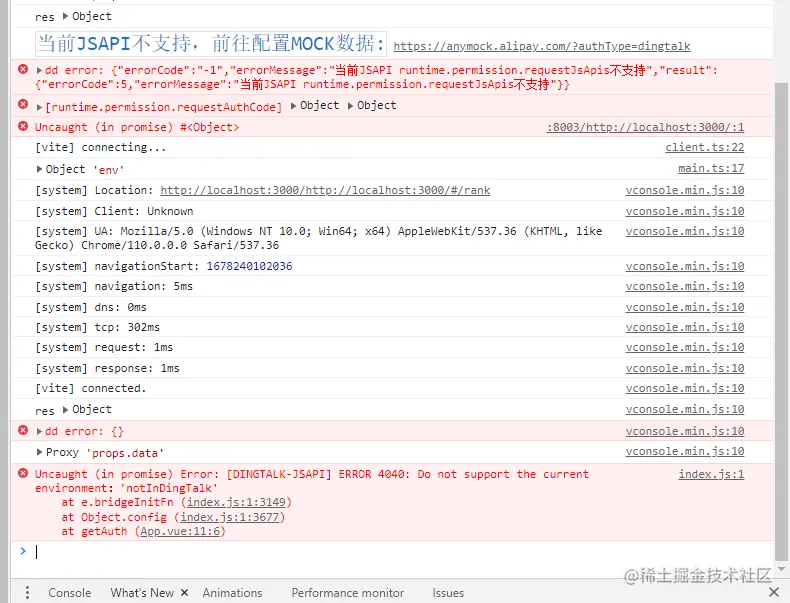
Task: Expand the Proxy 'props.data' entry
Action: [39, 452]
